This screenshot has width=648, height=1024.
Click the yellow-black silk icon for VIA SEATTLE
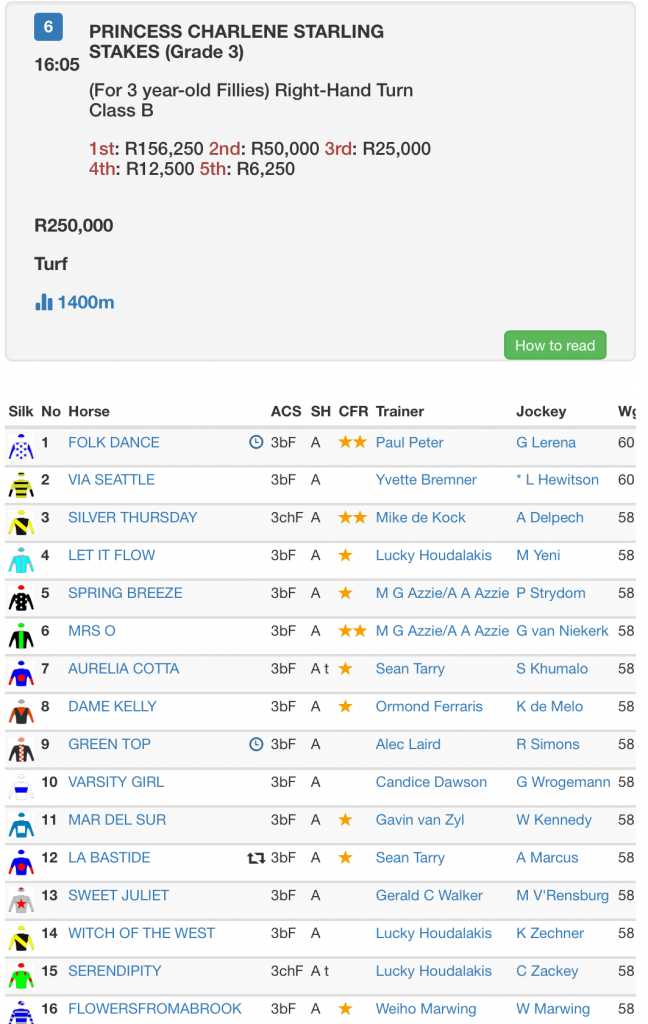pyautogui.click(x=21, y=482)
